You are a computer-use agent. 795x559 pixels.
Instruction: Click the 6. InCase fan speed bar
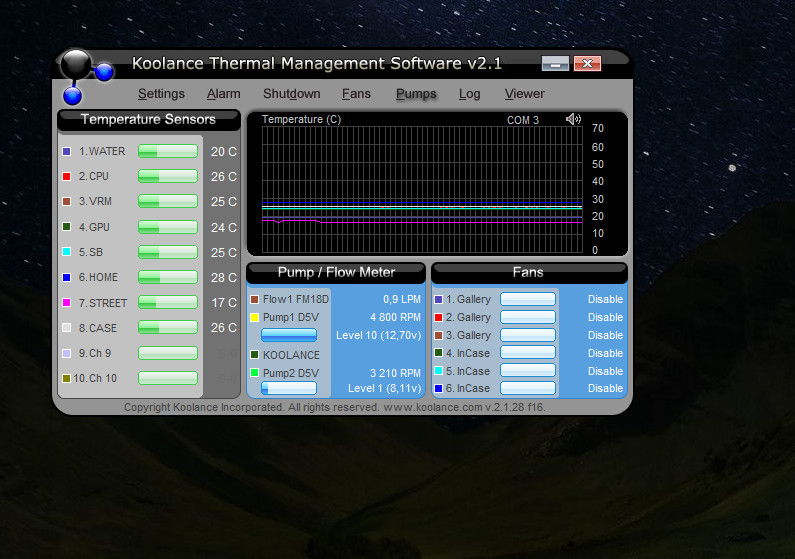528,388
